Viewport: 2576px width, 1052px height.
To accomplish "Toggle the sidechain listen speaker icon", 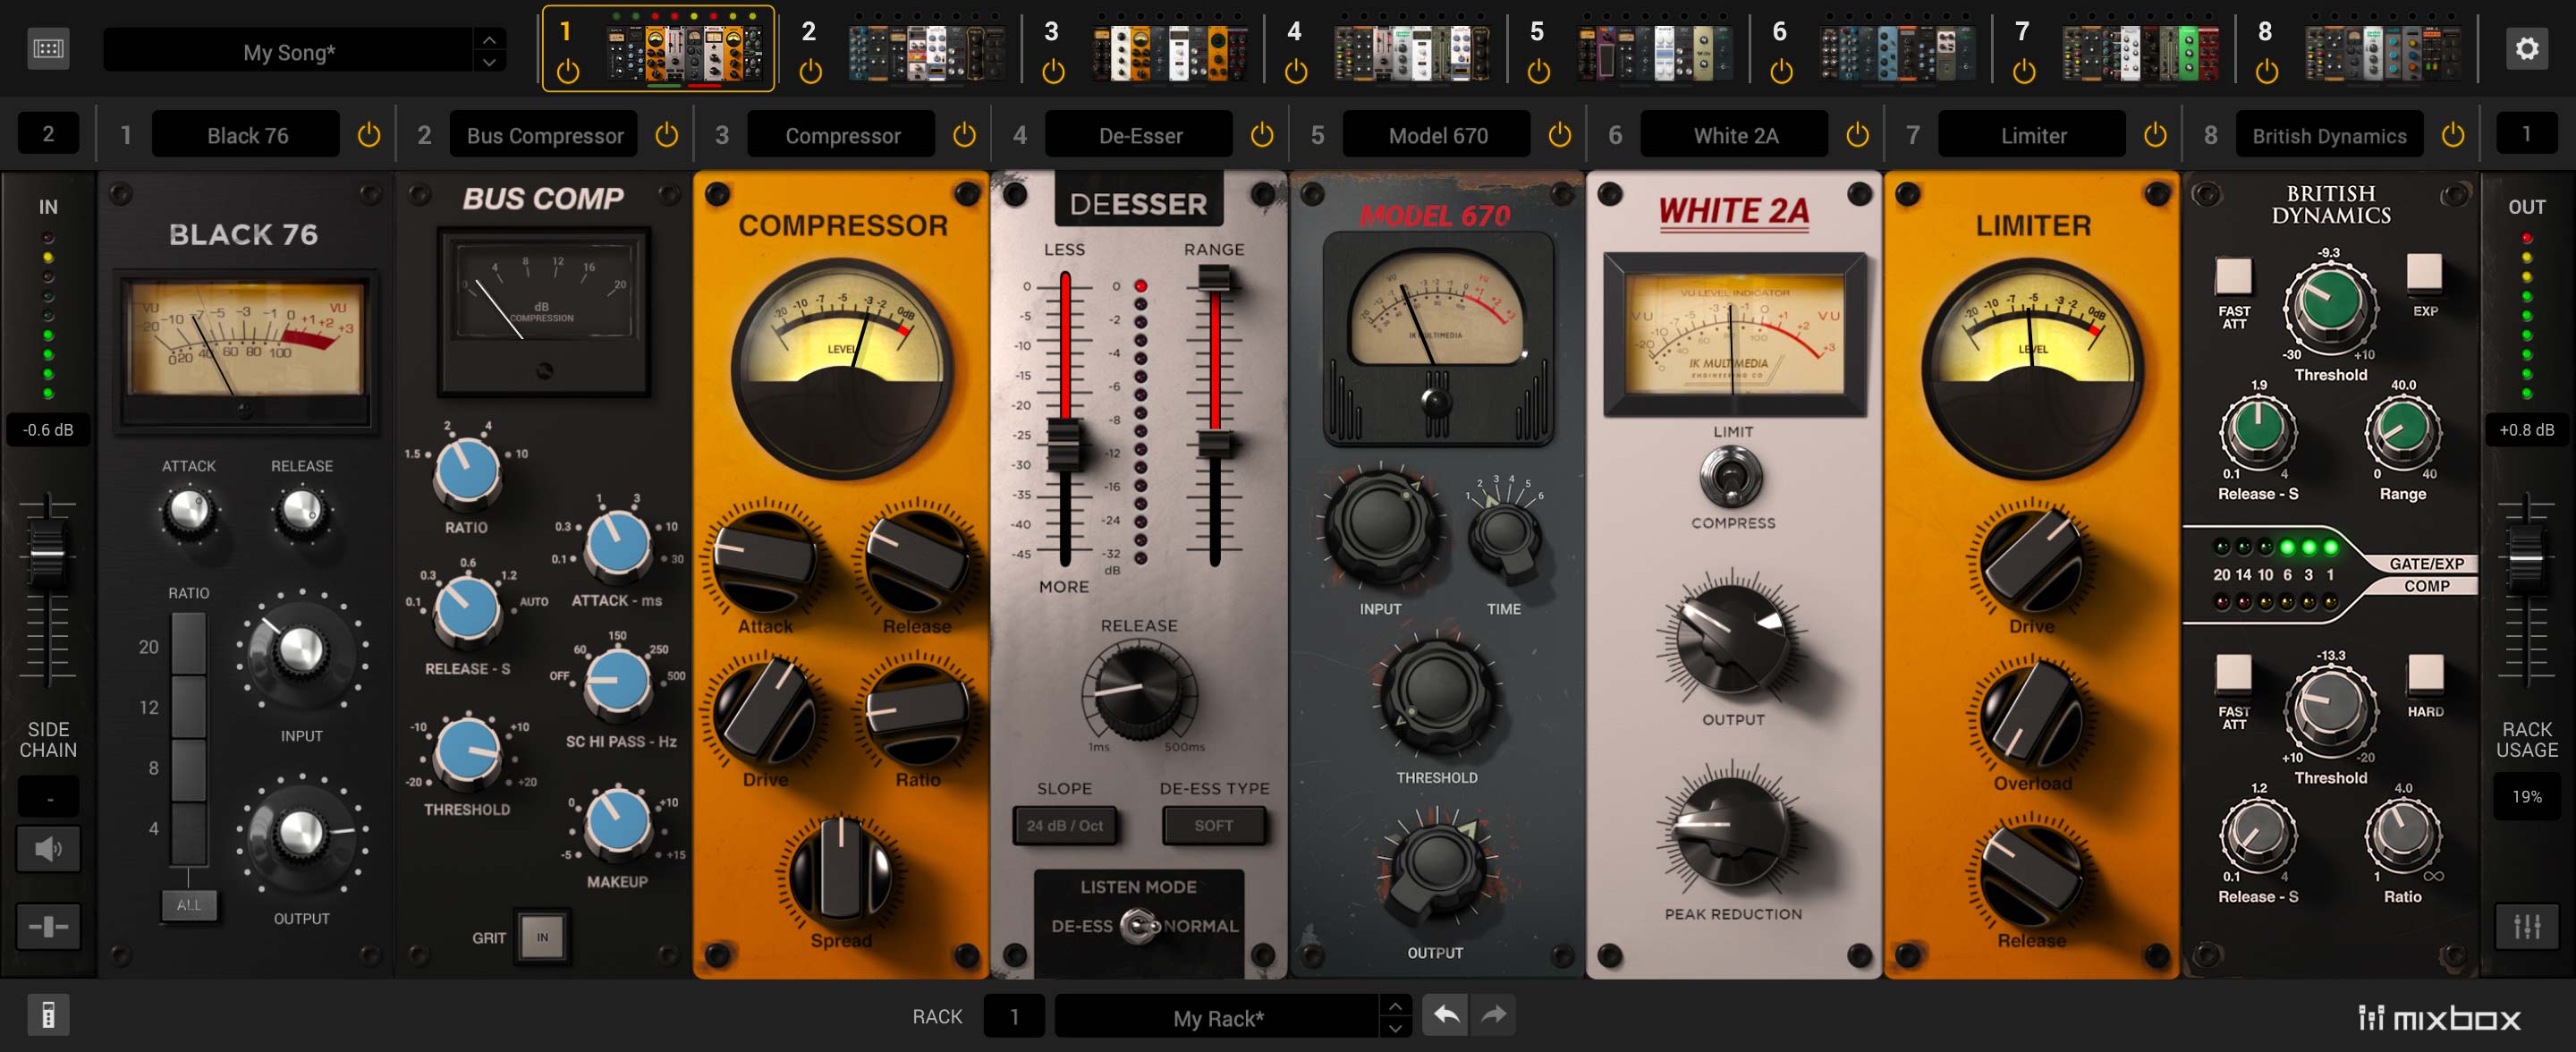I will point(48,849).
